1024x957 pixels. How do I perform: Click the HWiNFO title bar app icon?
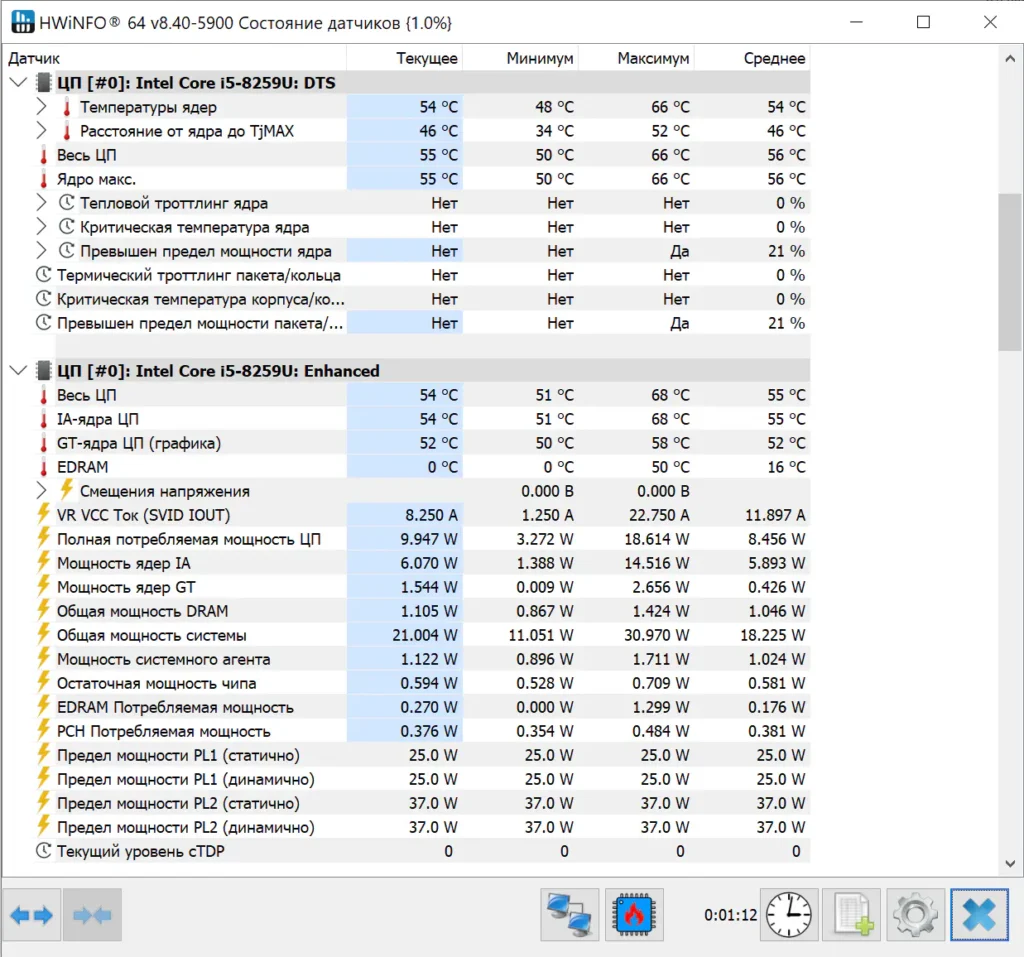tap(22, 22)
